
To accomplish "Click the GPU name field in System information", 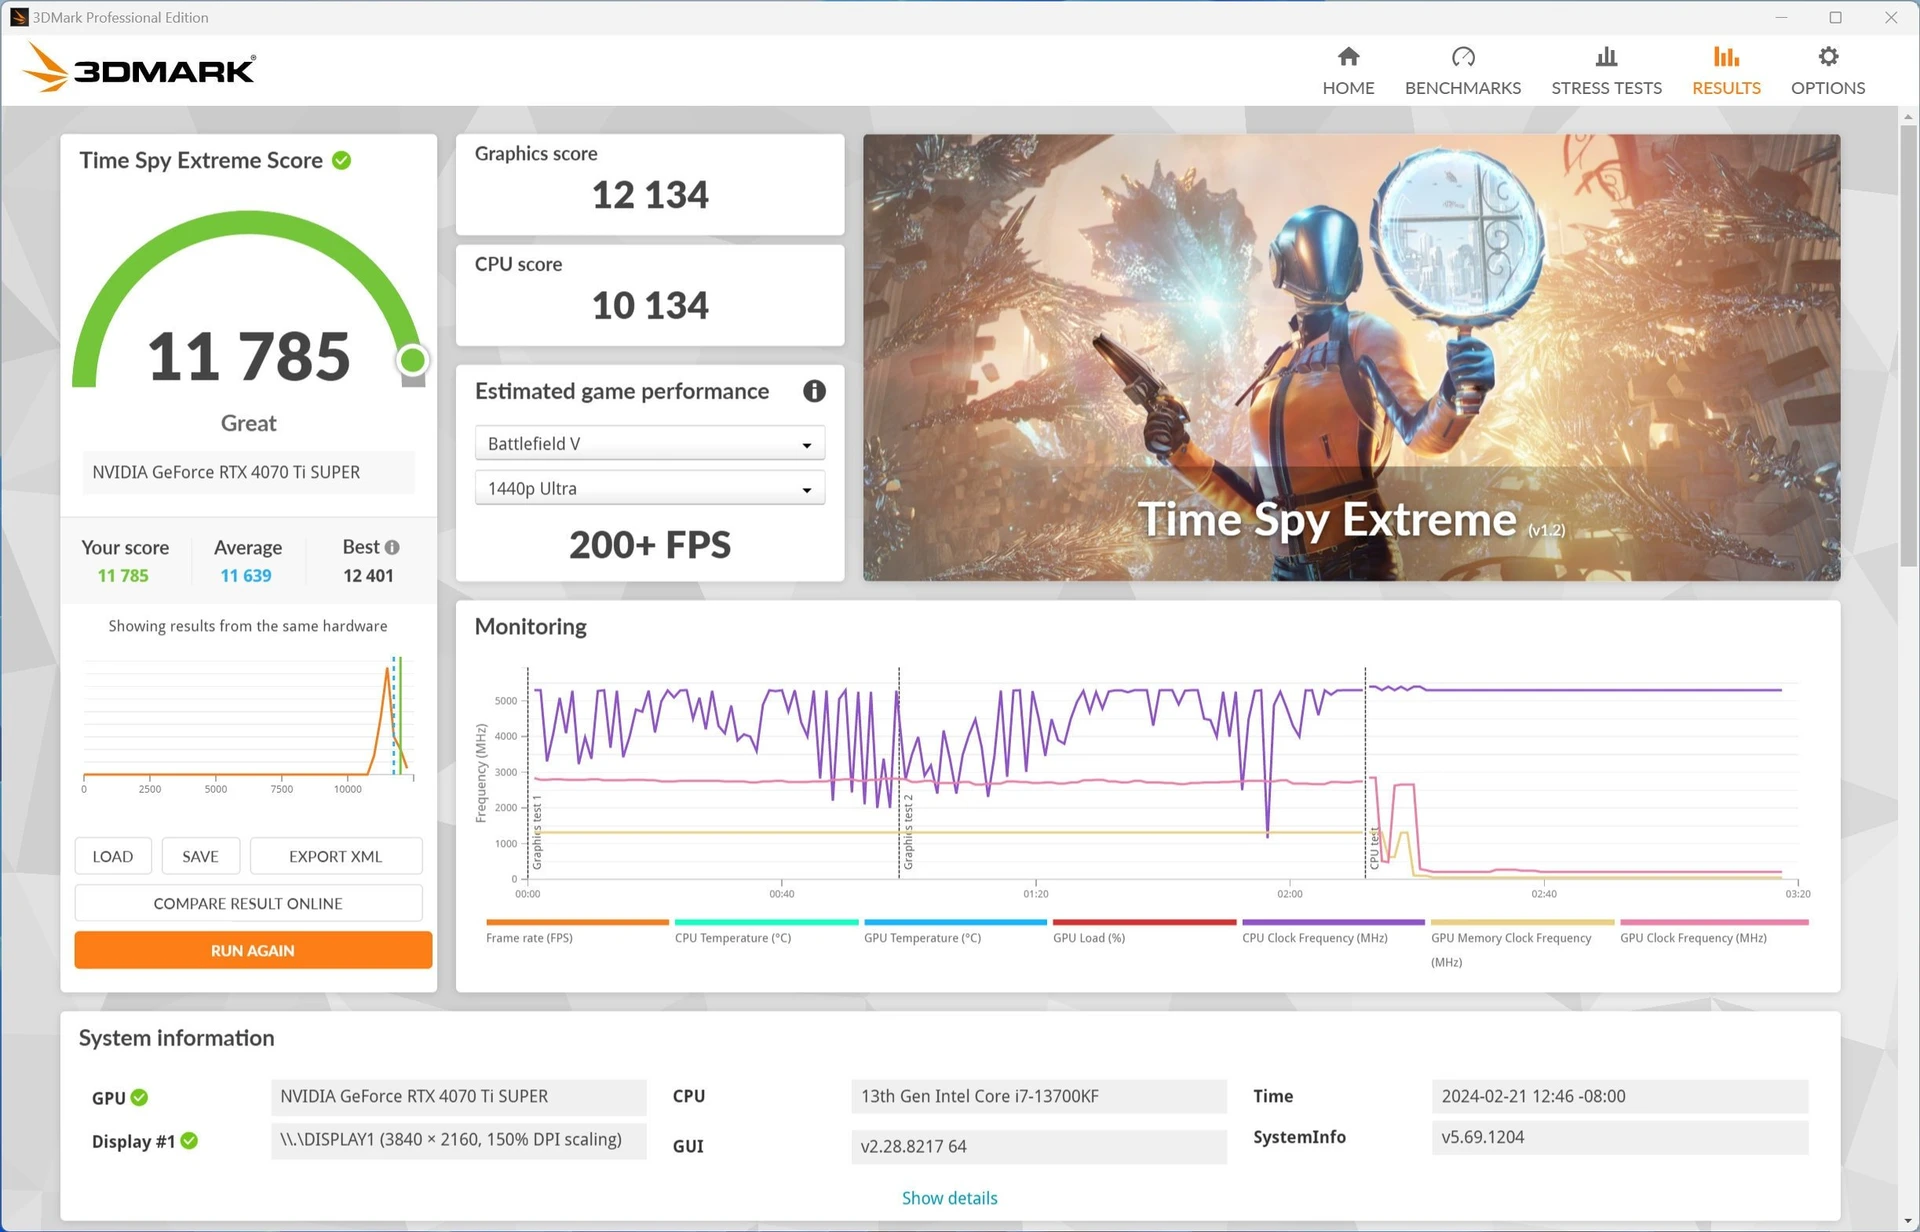I will (x=458, y=1096).
